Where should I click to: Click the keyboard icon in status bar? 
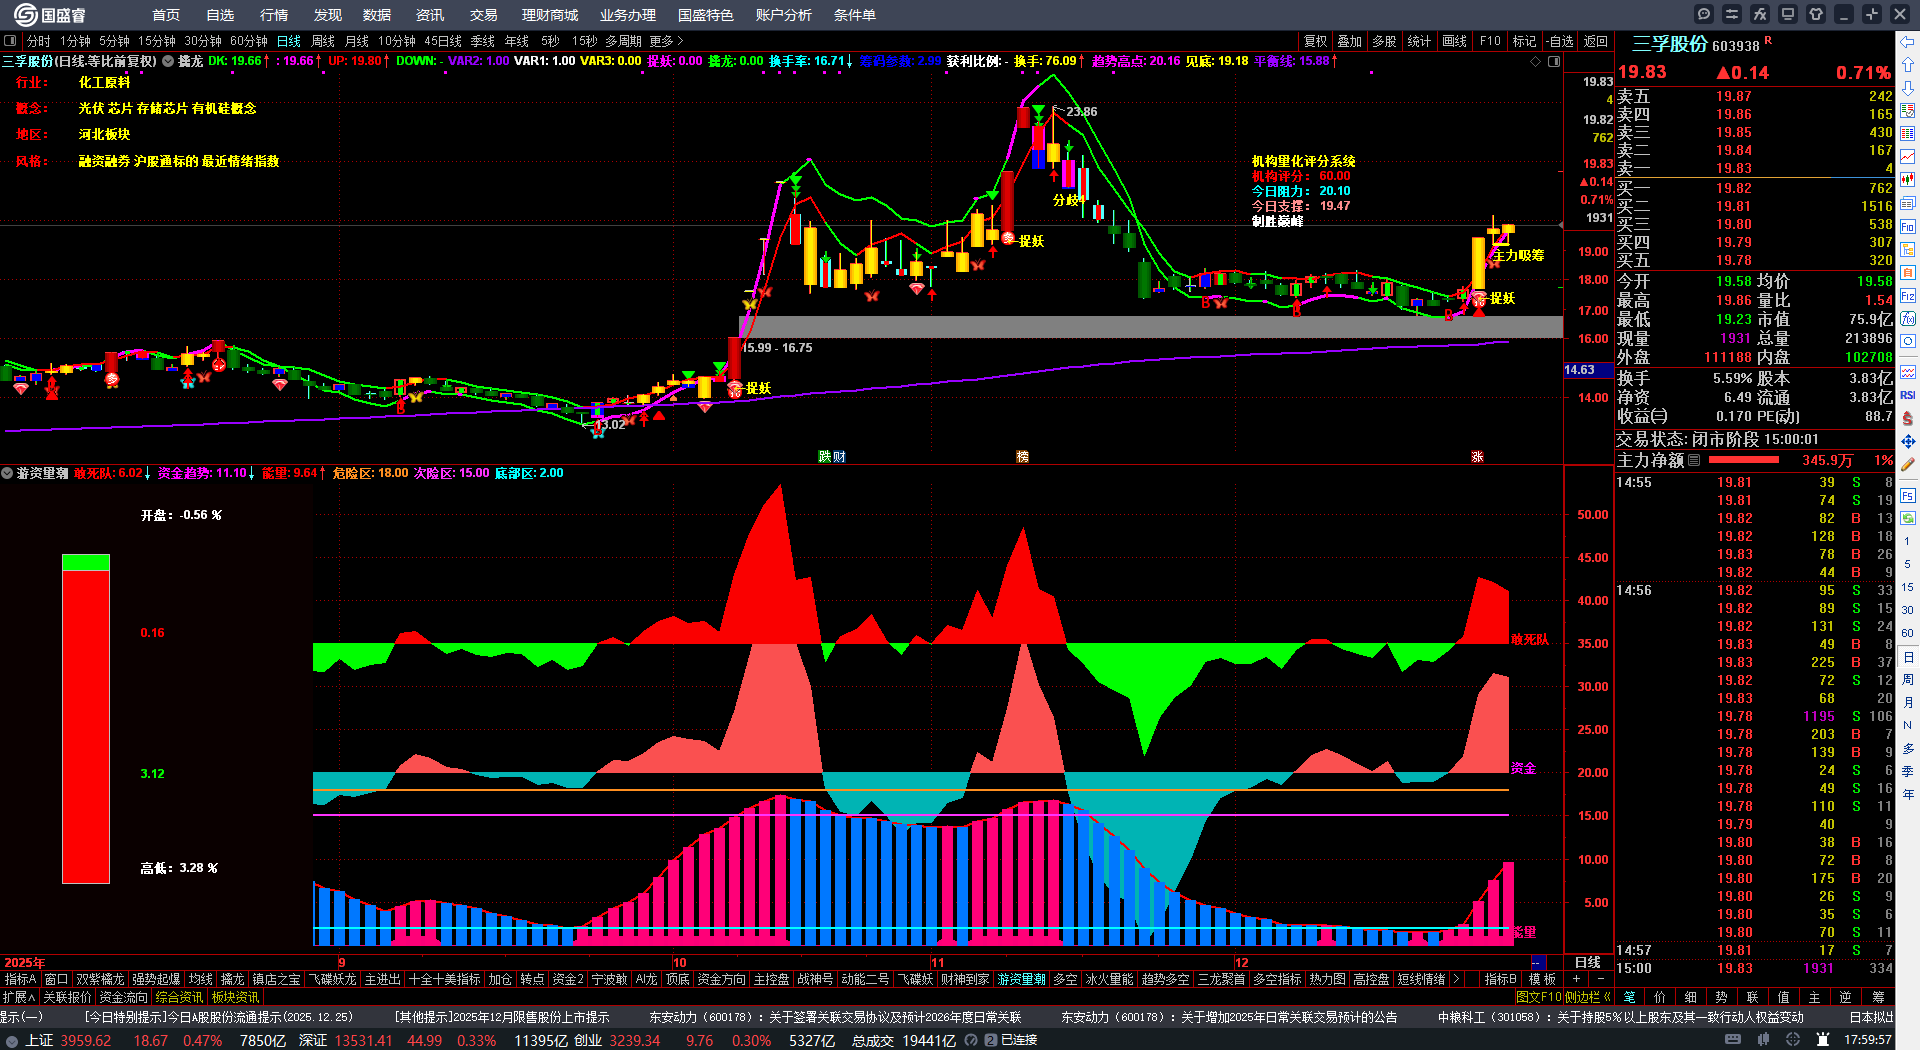pyautogui.click(x=1733, y=1040)
